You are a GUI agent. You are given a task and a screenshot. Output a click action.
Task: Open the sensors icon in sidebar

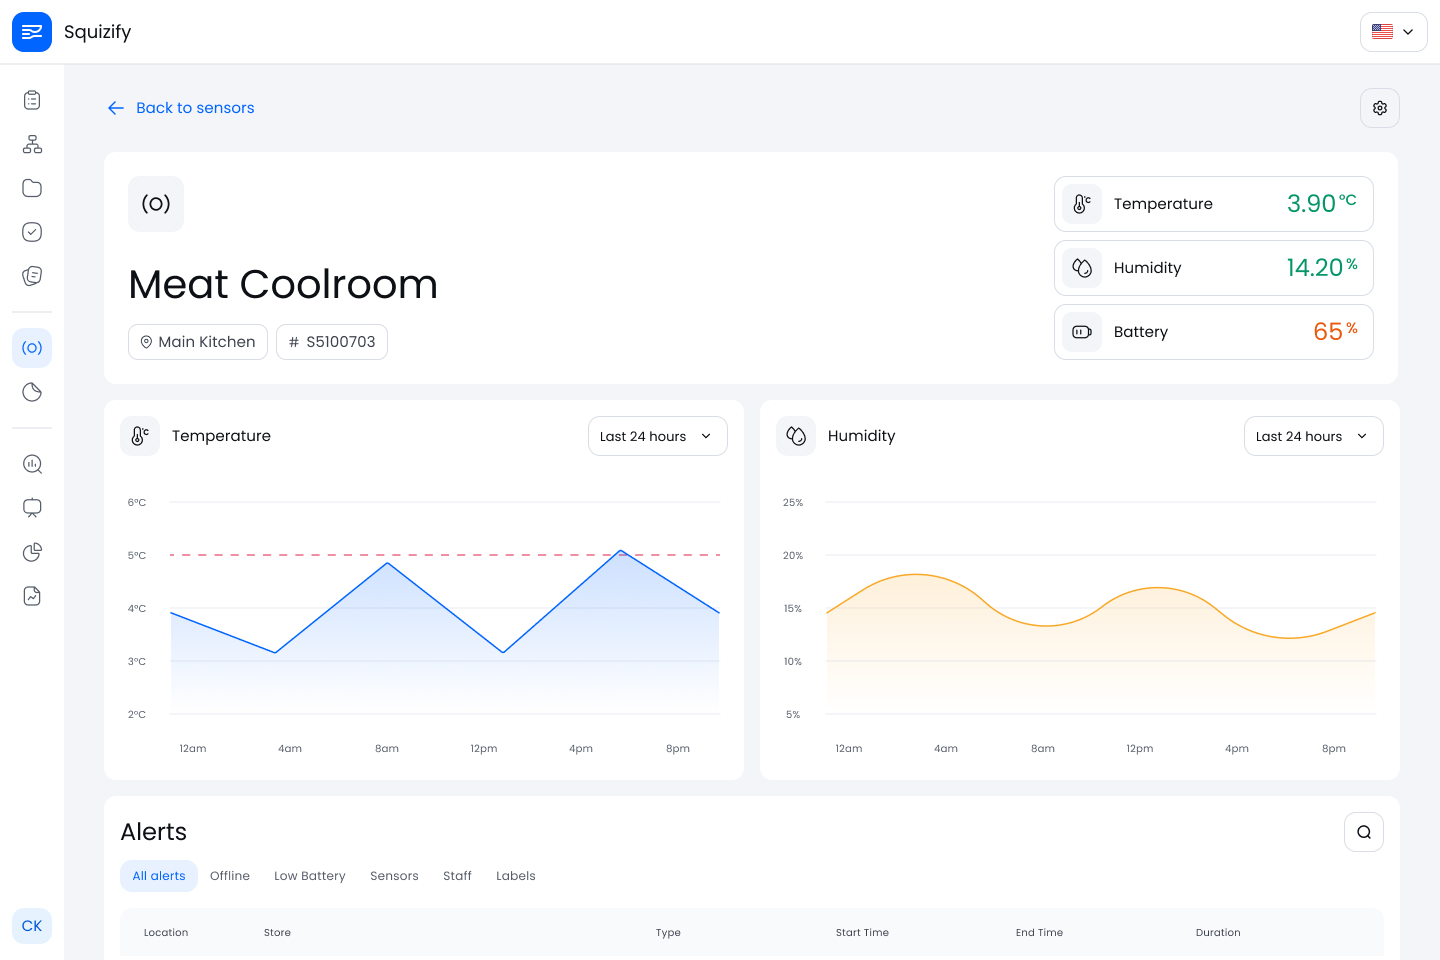(32, 348)
